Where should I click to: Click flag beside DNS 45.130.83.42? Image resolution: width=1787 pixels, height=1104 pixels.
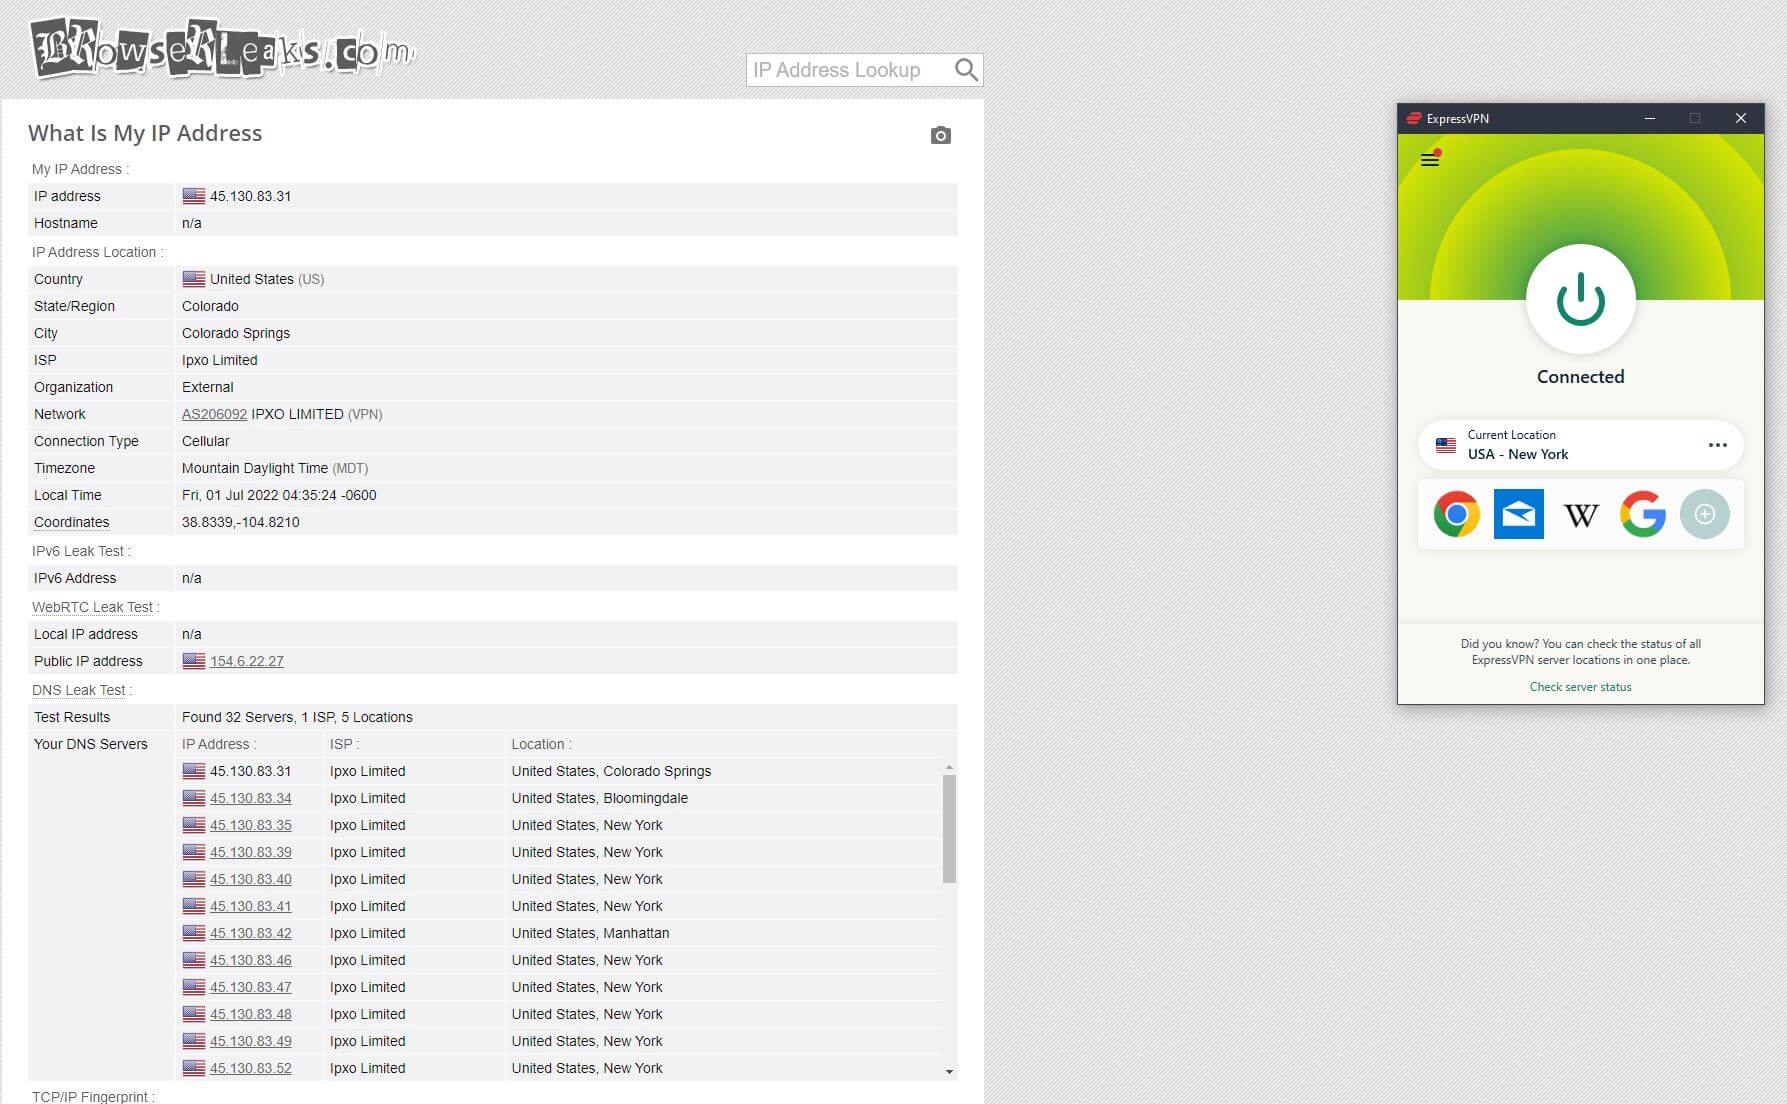(194, 933)
